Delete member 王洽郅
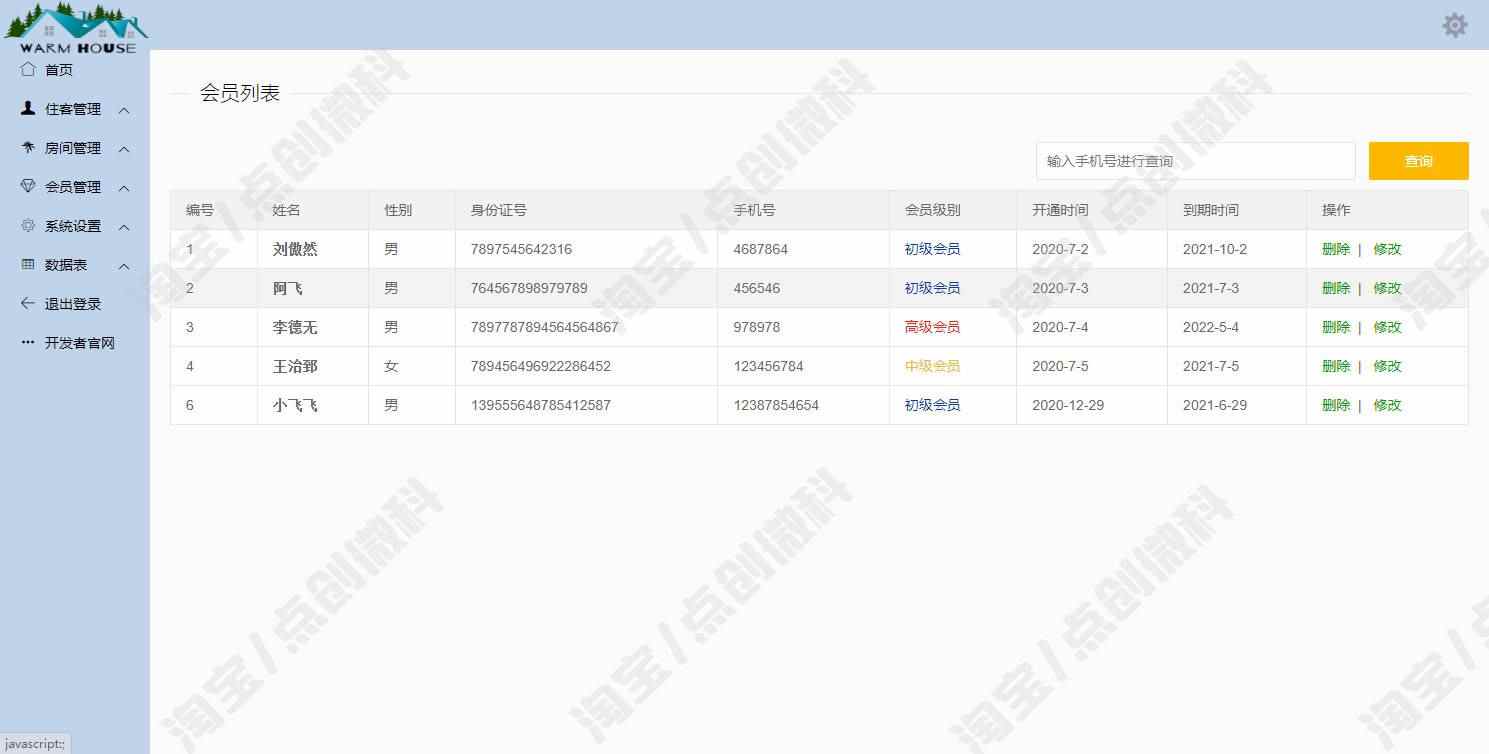Image resolution: width=1489 pixels, height=754 pixels. click(x=1335, y=366)
